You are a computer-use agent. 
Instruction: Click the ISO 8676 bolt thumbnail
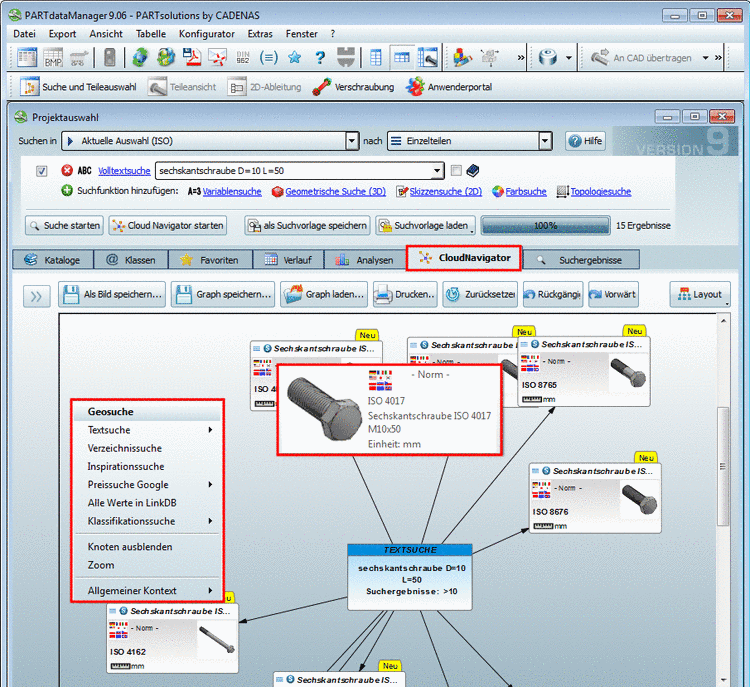[640, 499]
